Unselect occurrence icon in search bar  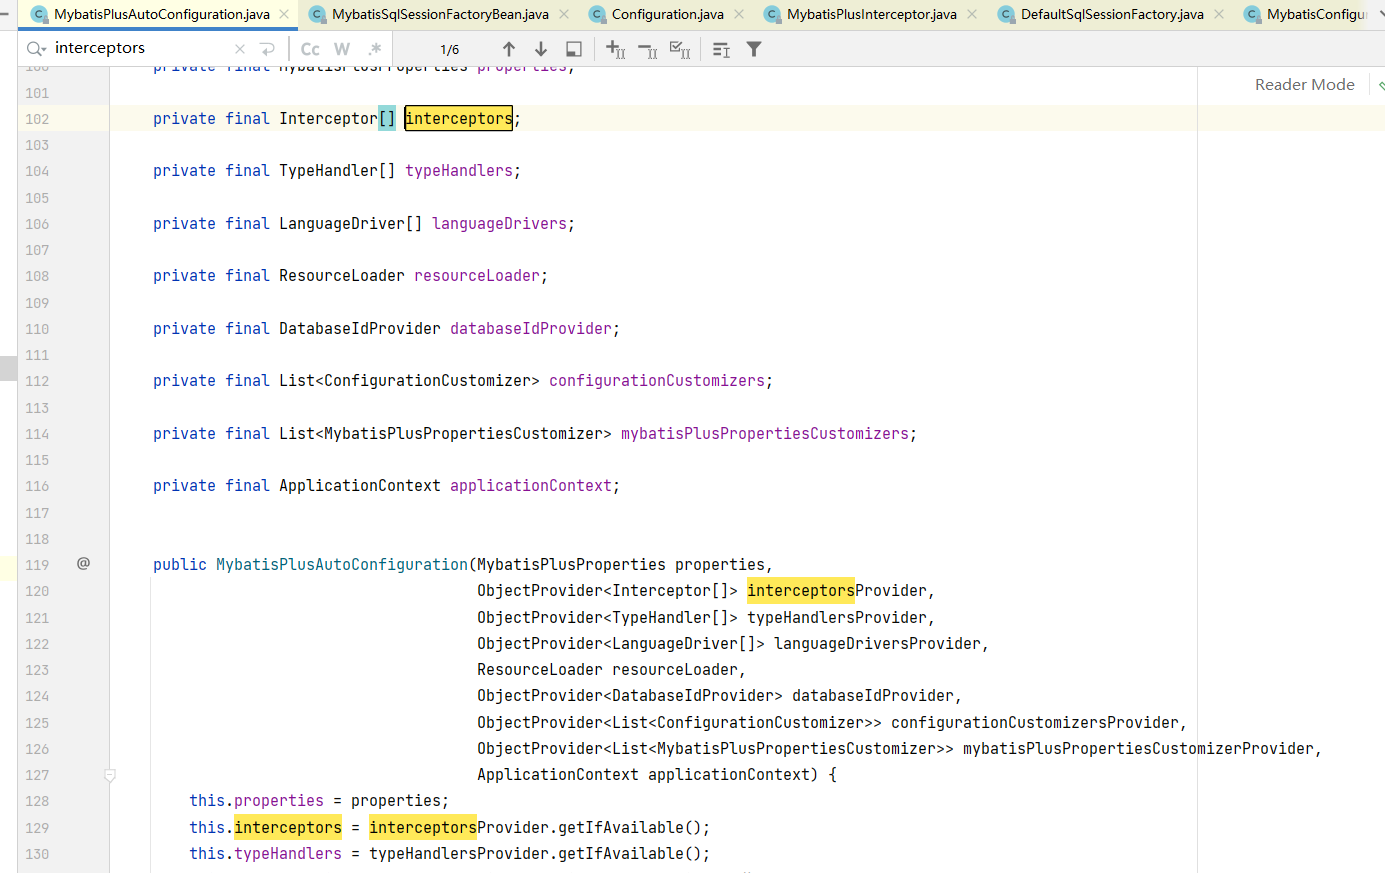pos(648,49)
